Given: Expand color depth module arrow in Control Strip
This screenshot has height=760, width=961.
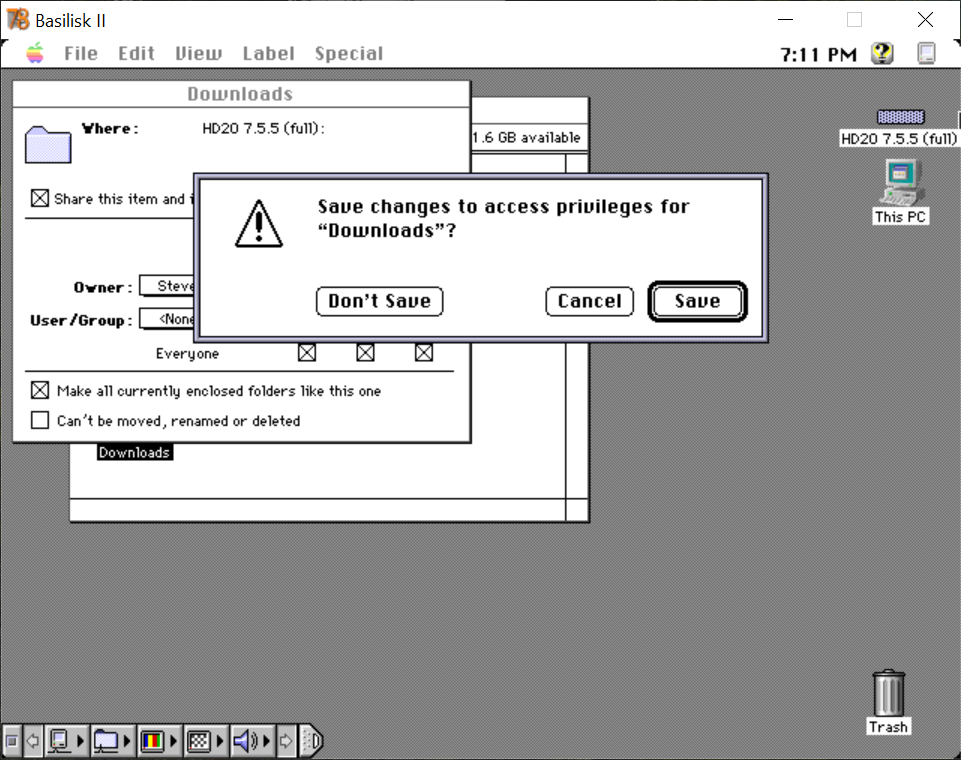Looking at the screenshot, I should coord(173,741).
